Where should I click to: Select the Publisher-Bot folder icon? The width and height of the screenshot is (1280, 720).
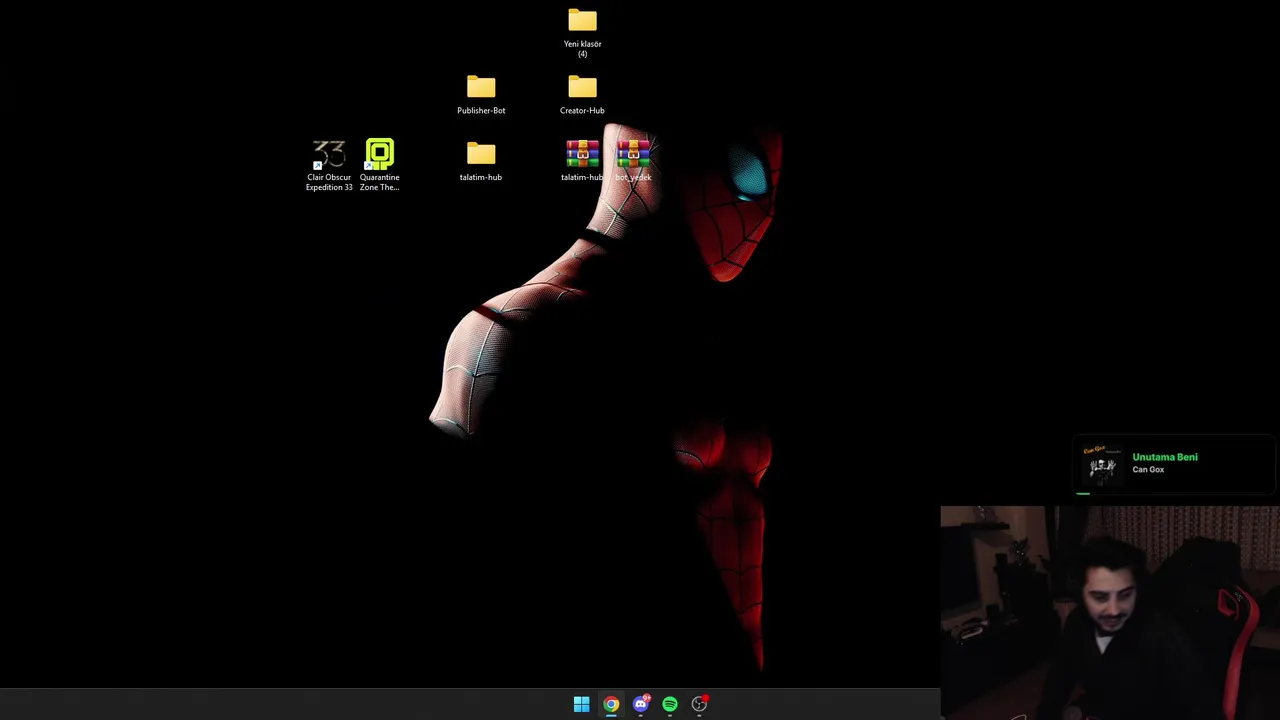click(481, 88)
